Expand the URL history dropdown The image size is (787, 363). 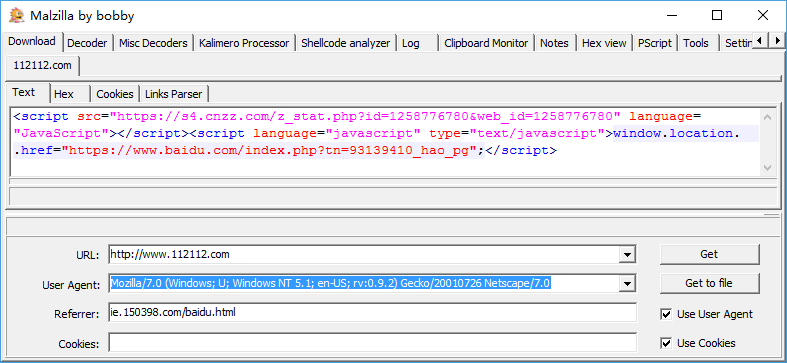[x=627, y=255]
